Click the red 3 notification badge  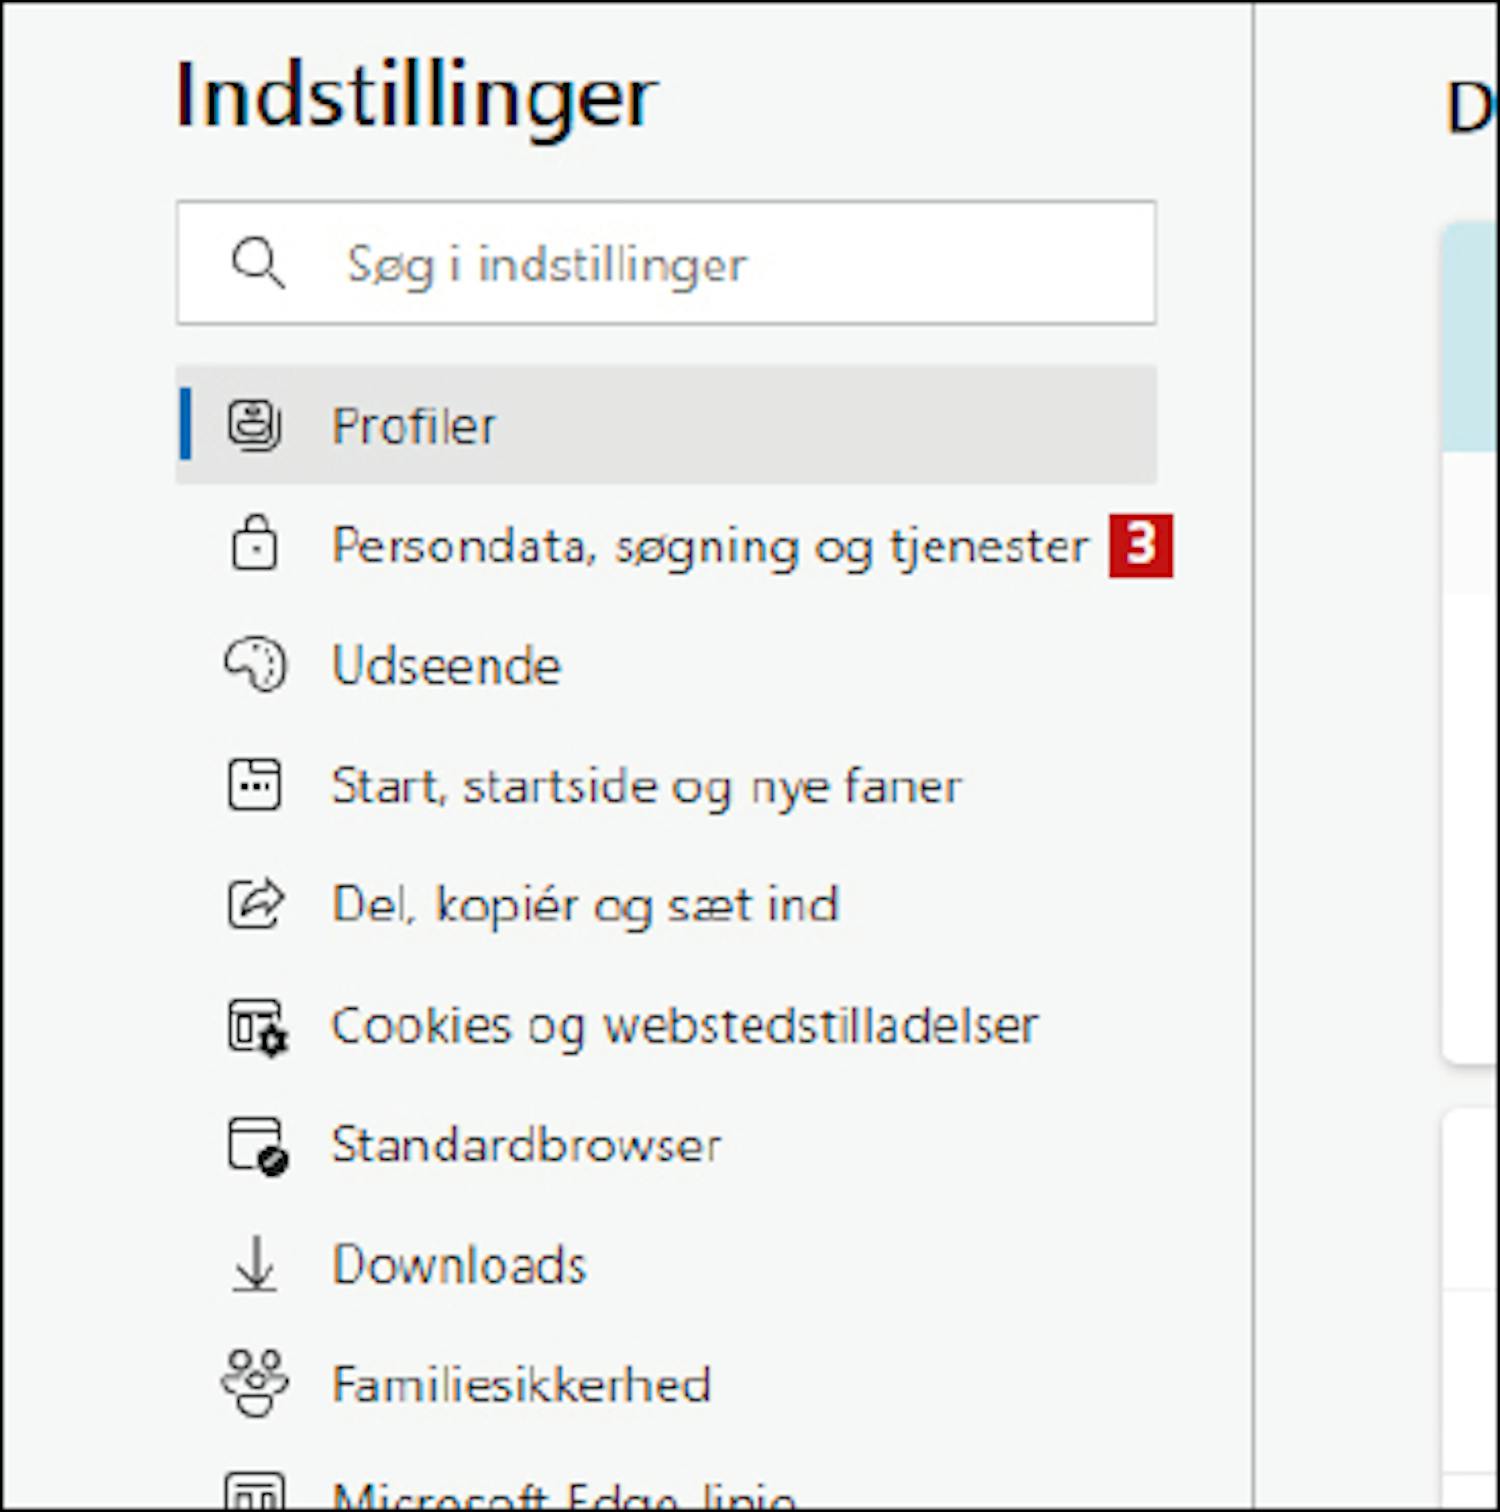point(1140,546)
